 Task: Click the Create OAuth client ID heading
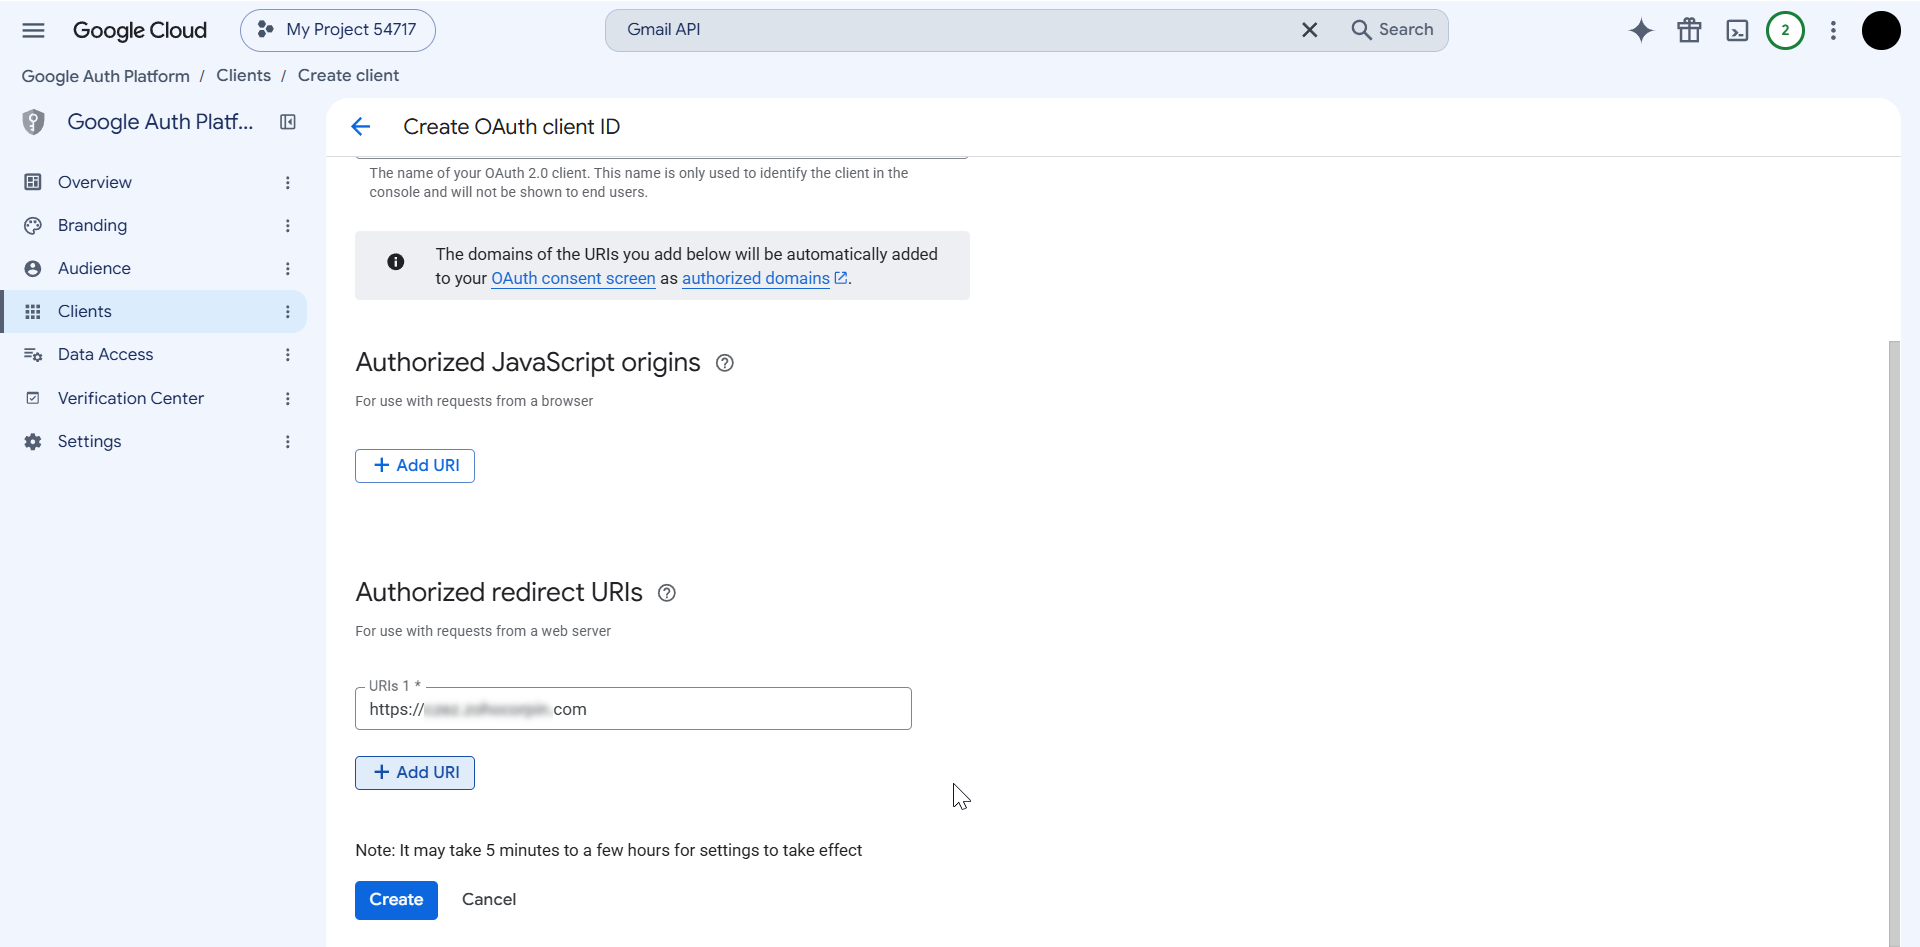coord(511,126)
